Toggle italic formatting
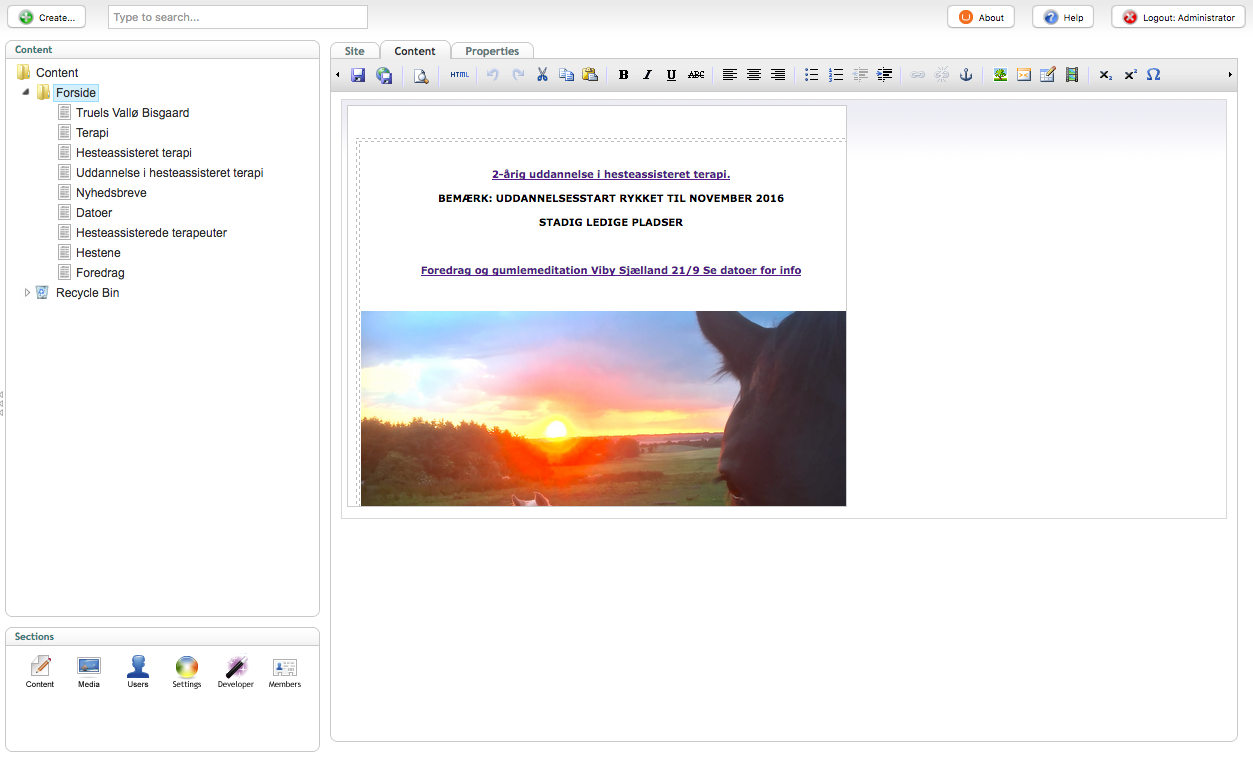The height and width of the screenshot is (770, 1253). coord(647,75)
